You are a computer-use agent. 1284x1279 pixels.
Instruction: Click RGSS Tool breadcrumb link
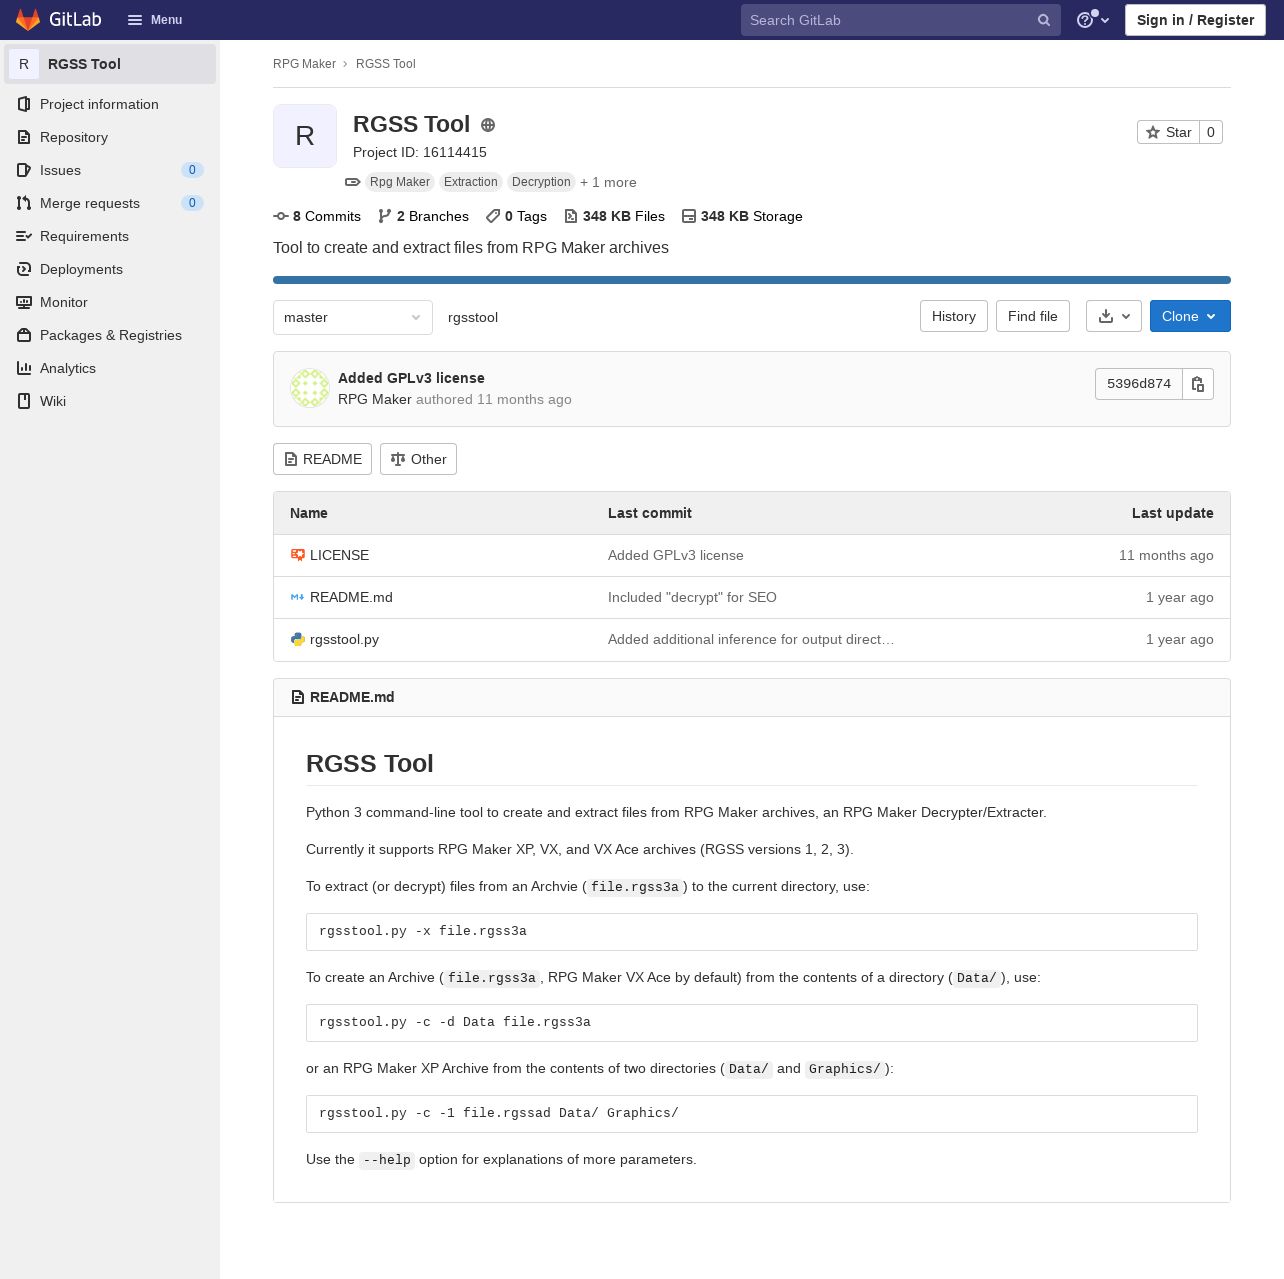[385, 64]
